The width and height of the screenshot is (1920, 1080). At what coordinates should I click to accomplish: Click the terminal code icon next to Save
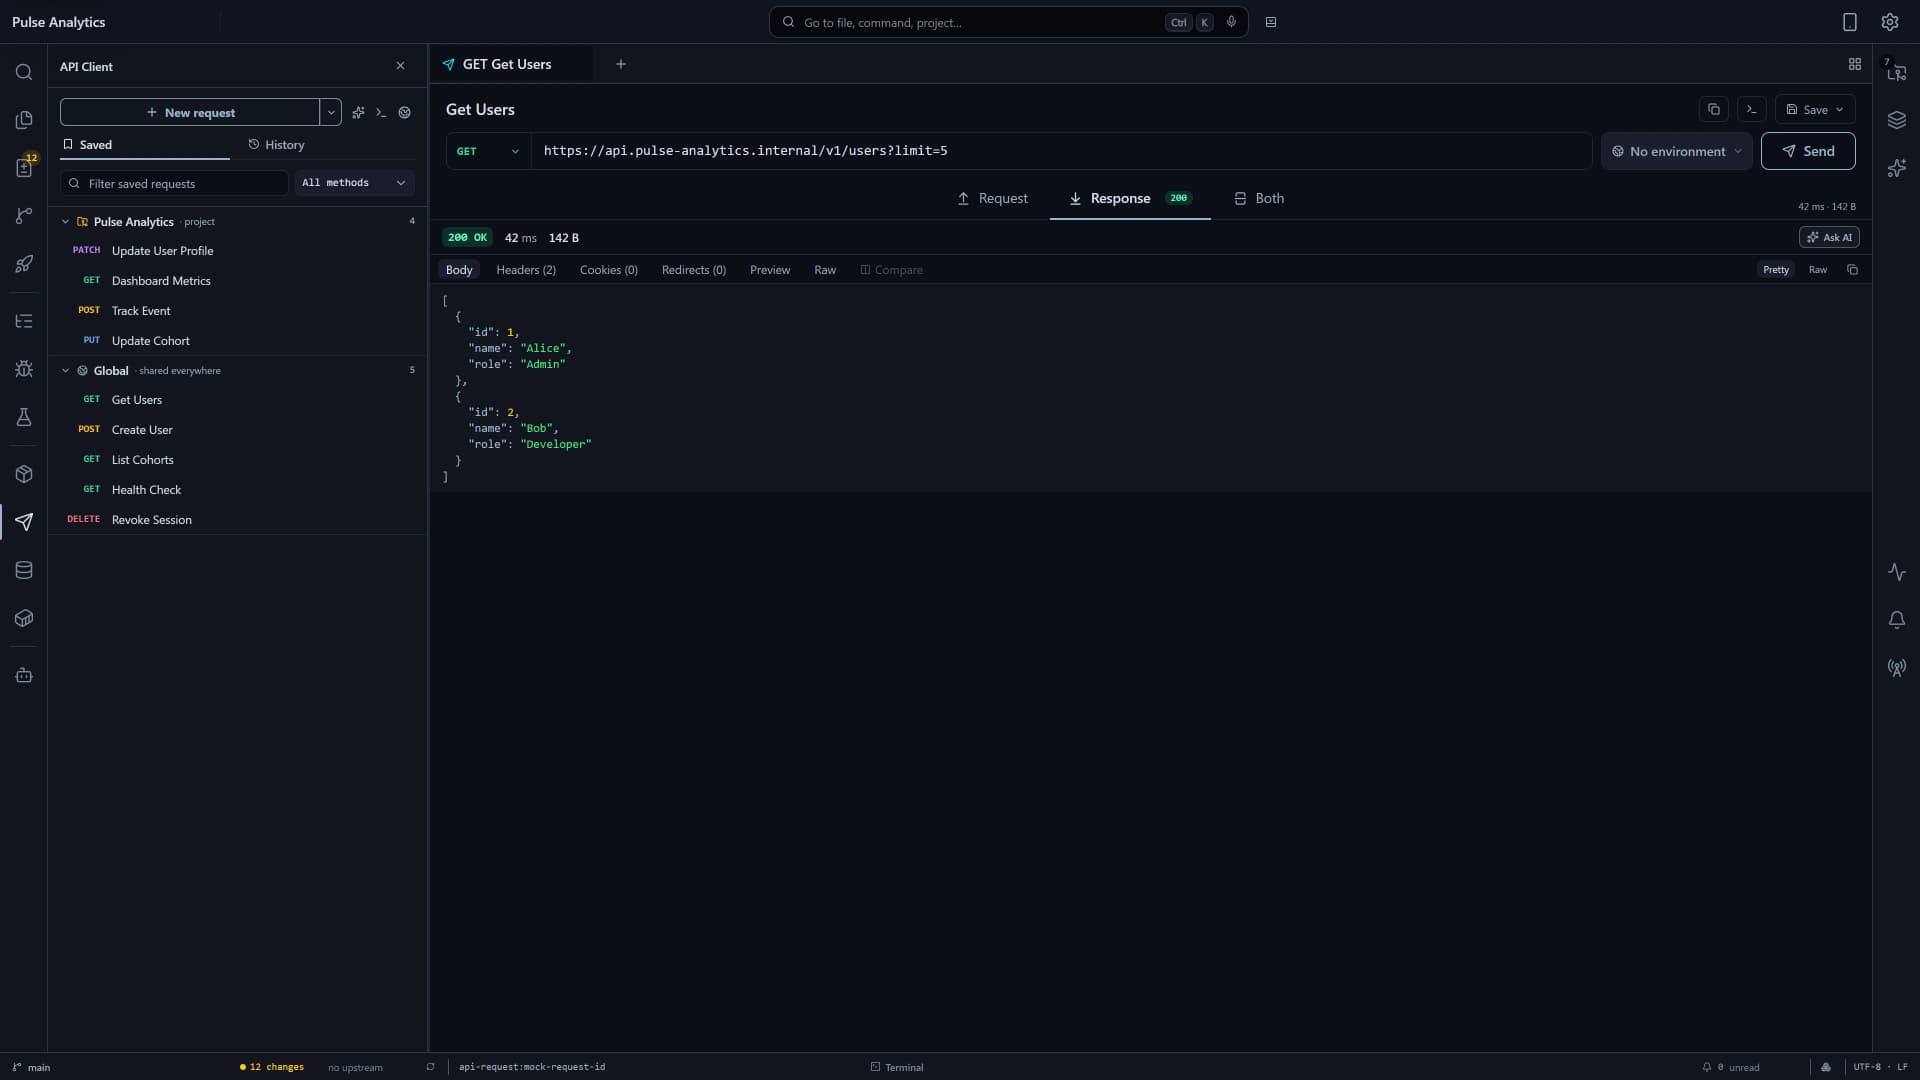[1752, 109]
